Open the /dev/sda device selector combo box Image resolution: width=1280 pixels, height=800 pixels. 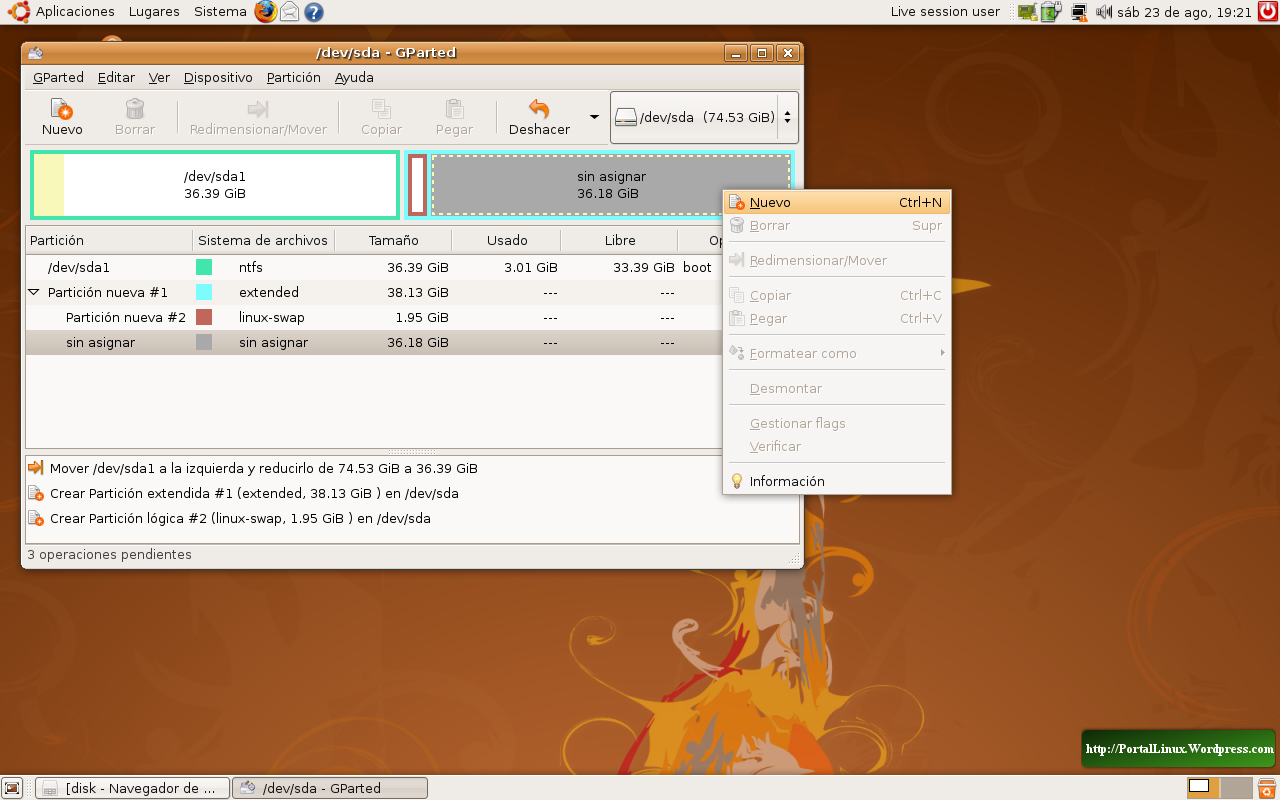tap(704, 117)
